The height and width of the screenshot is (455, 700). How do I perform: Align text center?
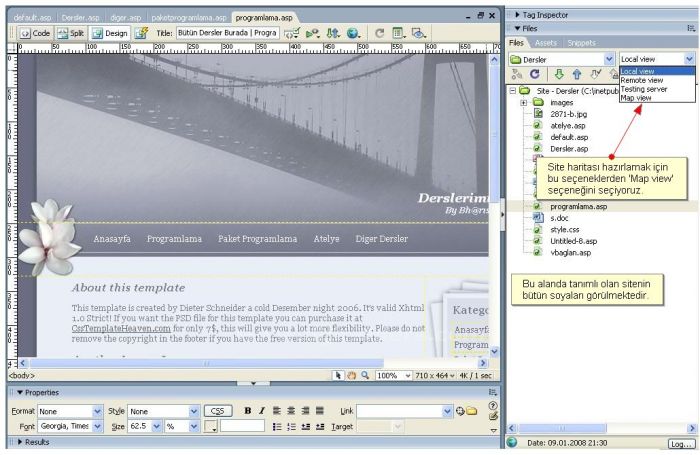click(x=291, y=411)
